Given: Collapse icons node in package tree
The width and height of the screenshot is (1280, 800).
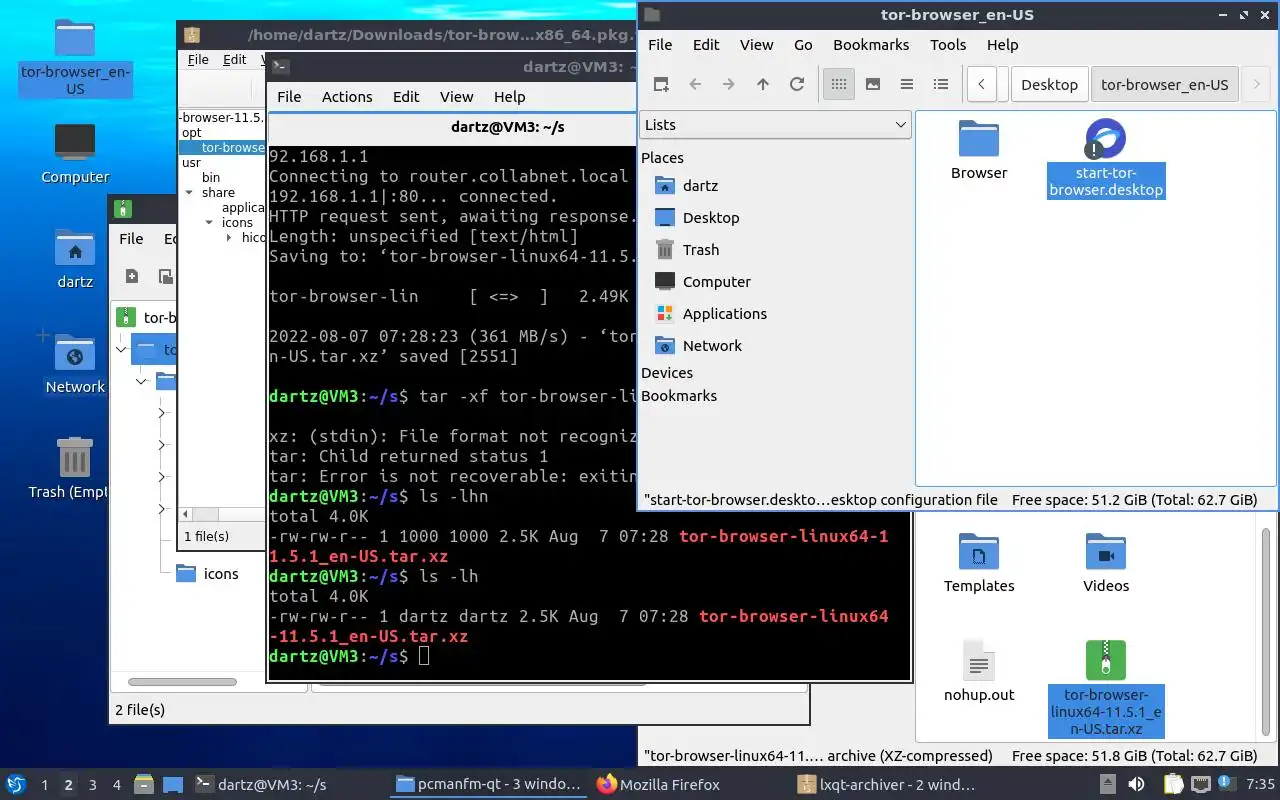Looking at the screenshot, I should click(x=209, y=222).
